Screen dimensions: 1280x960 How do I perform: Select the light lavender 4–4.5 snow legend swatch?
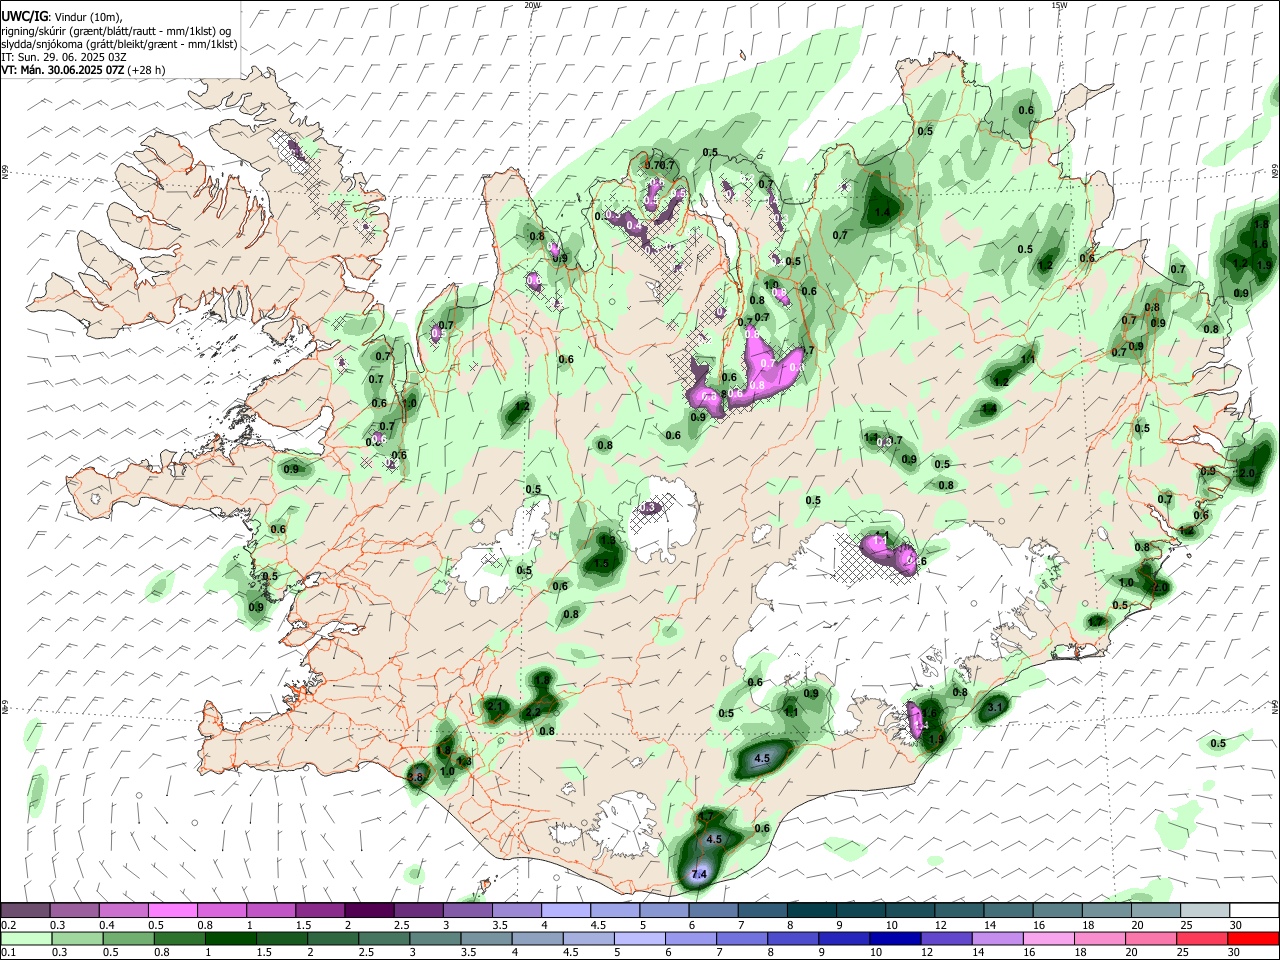(565, 911)
